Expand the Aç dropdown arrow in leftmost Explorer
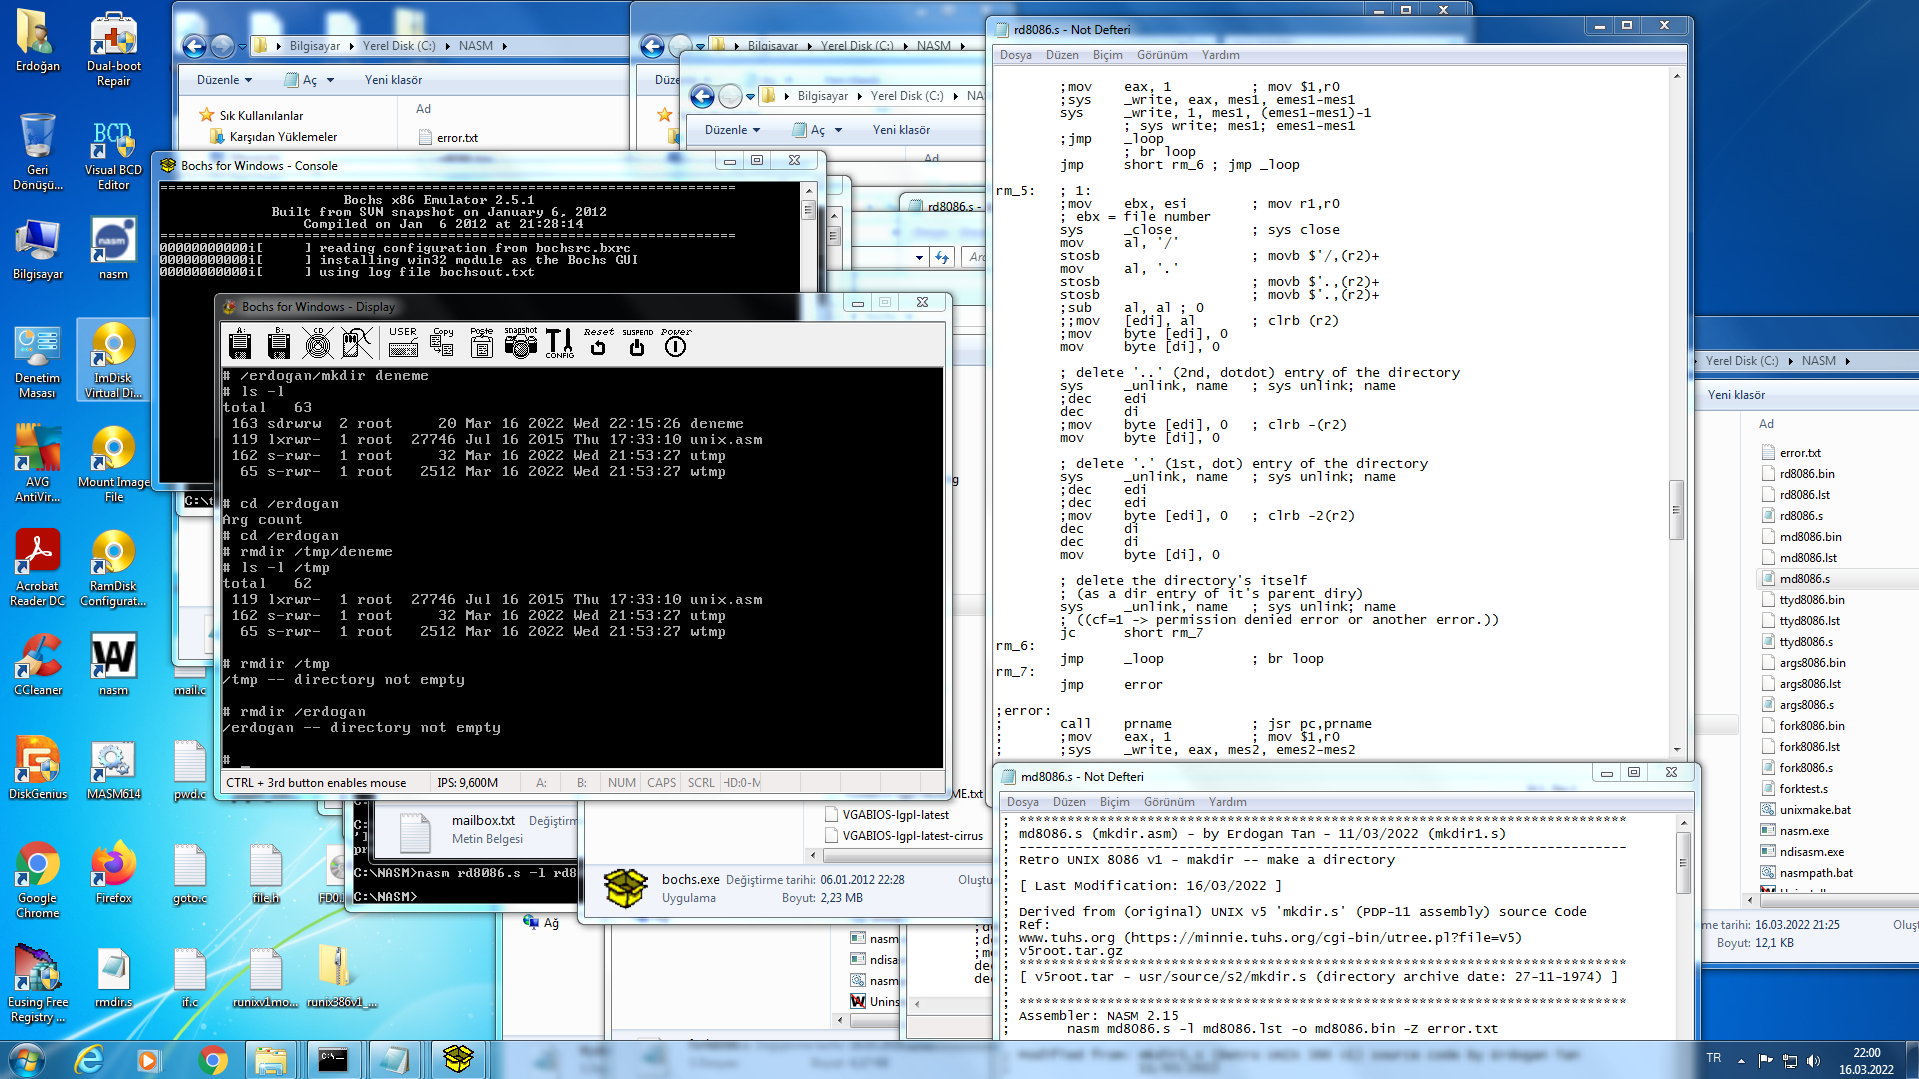This screenshot has height=1079, width=1919. [331, 80]
